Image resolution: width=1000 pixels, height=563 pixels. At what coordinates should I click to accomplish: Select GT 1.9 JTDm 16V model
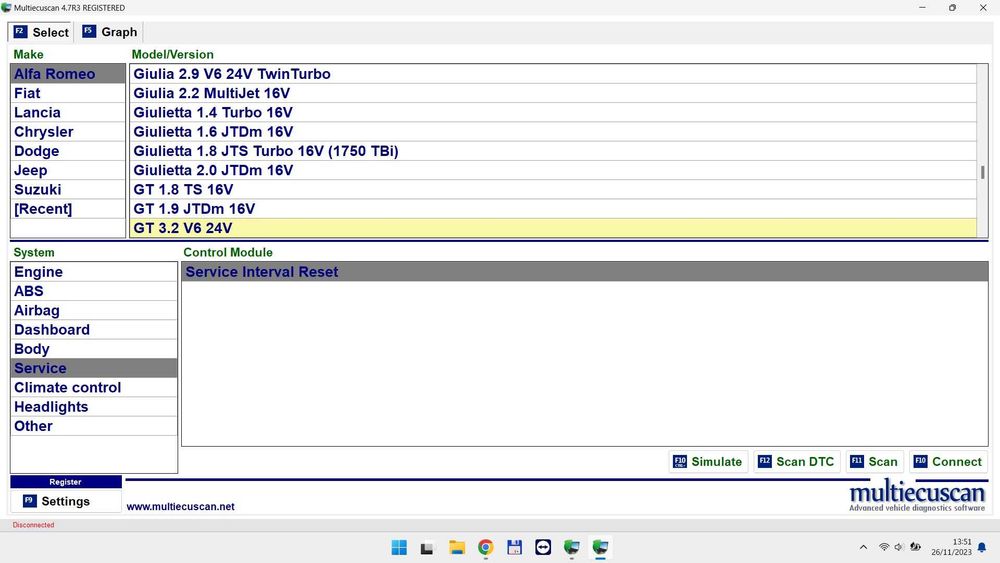[x=553, y=208]
